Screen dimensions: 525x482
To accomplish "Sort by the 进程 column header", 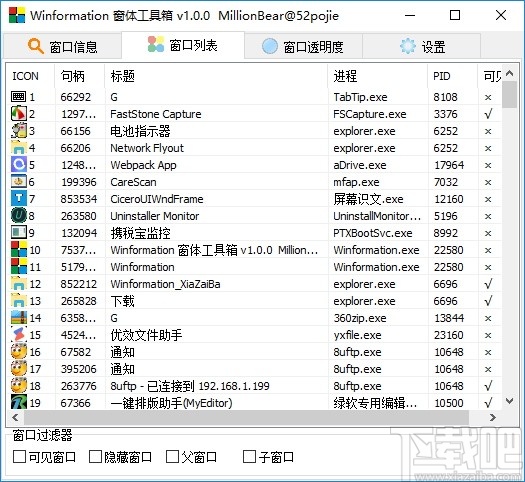I will coord(378,76).
